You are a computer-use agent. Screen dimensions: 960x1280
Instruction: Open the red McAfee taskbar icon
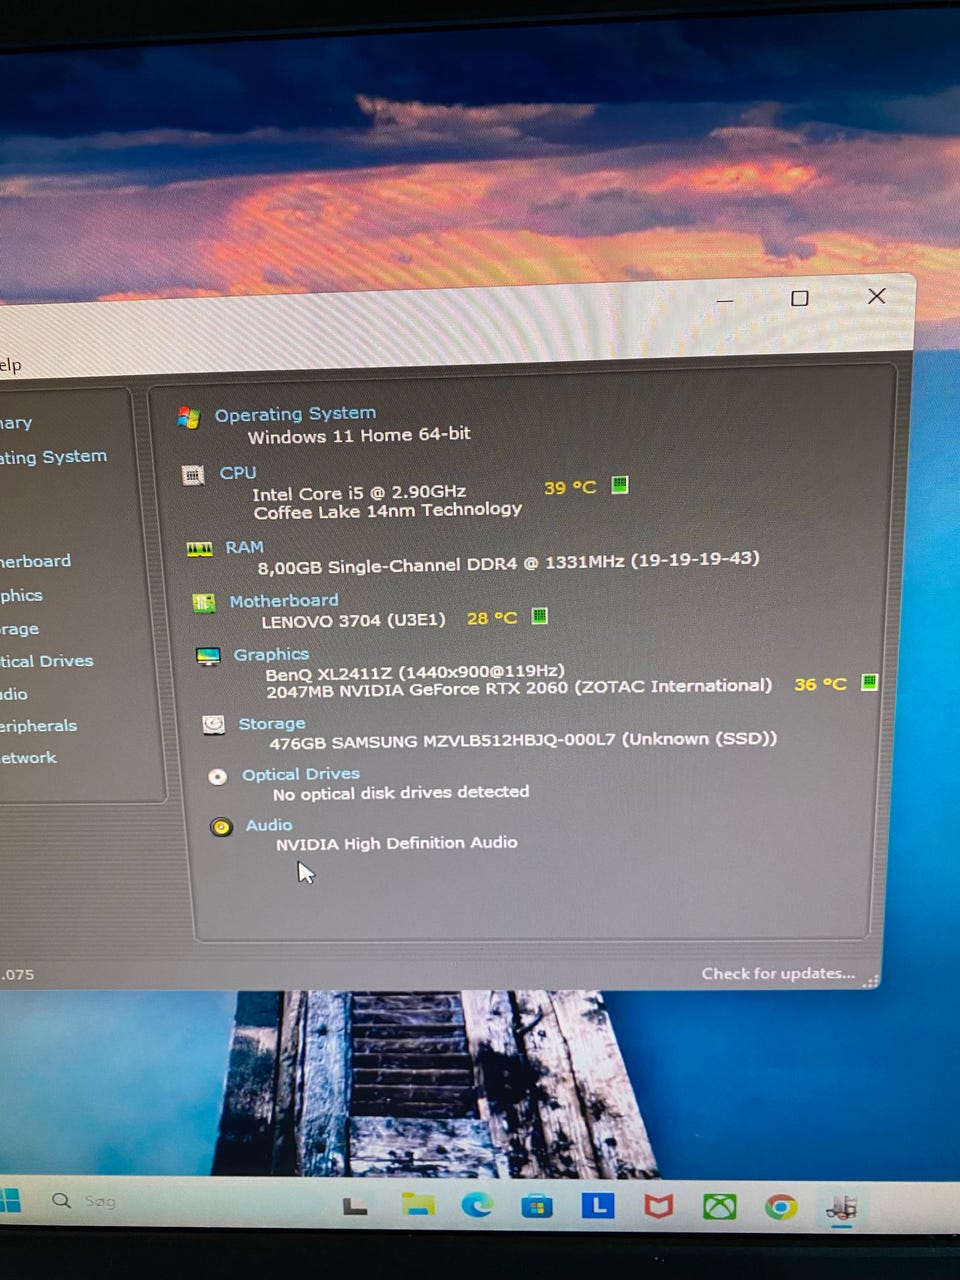point(658,1206)
